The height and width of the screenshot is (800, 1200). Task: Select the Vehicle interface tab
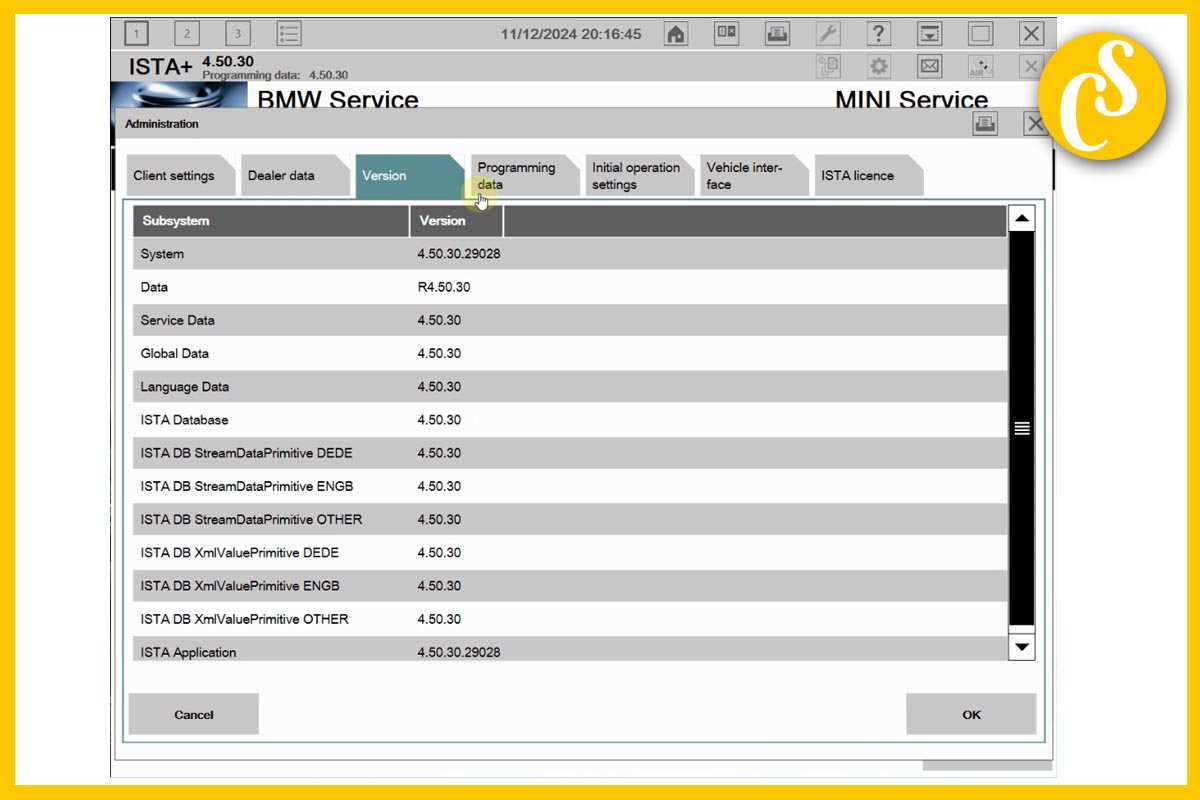(x=750, y=174)
